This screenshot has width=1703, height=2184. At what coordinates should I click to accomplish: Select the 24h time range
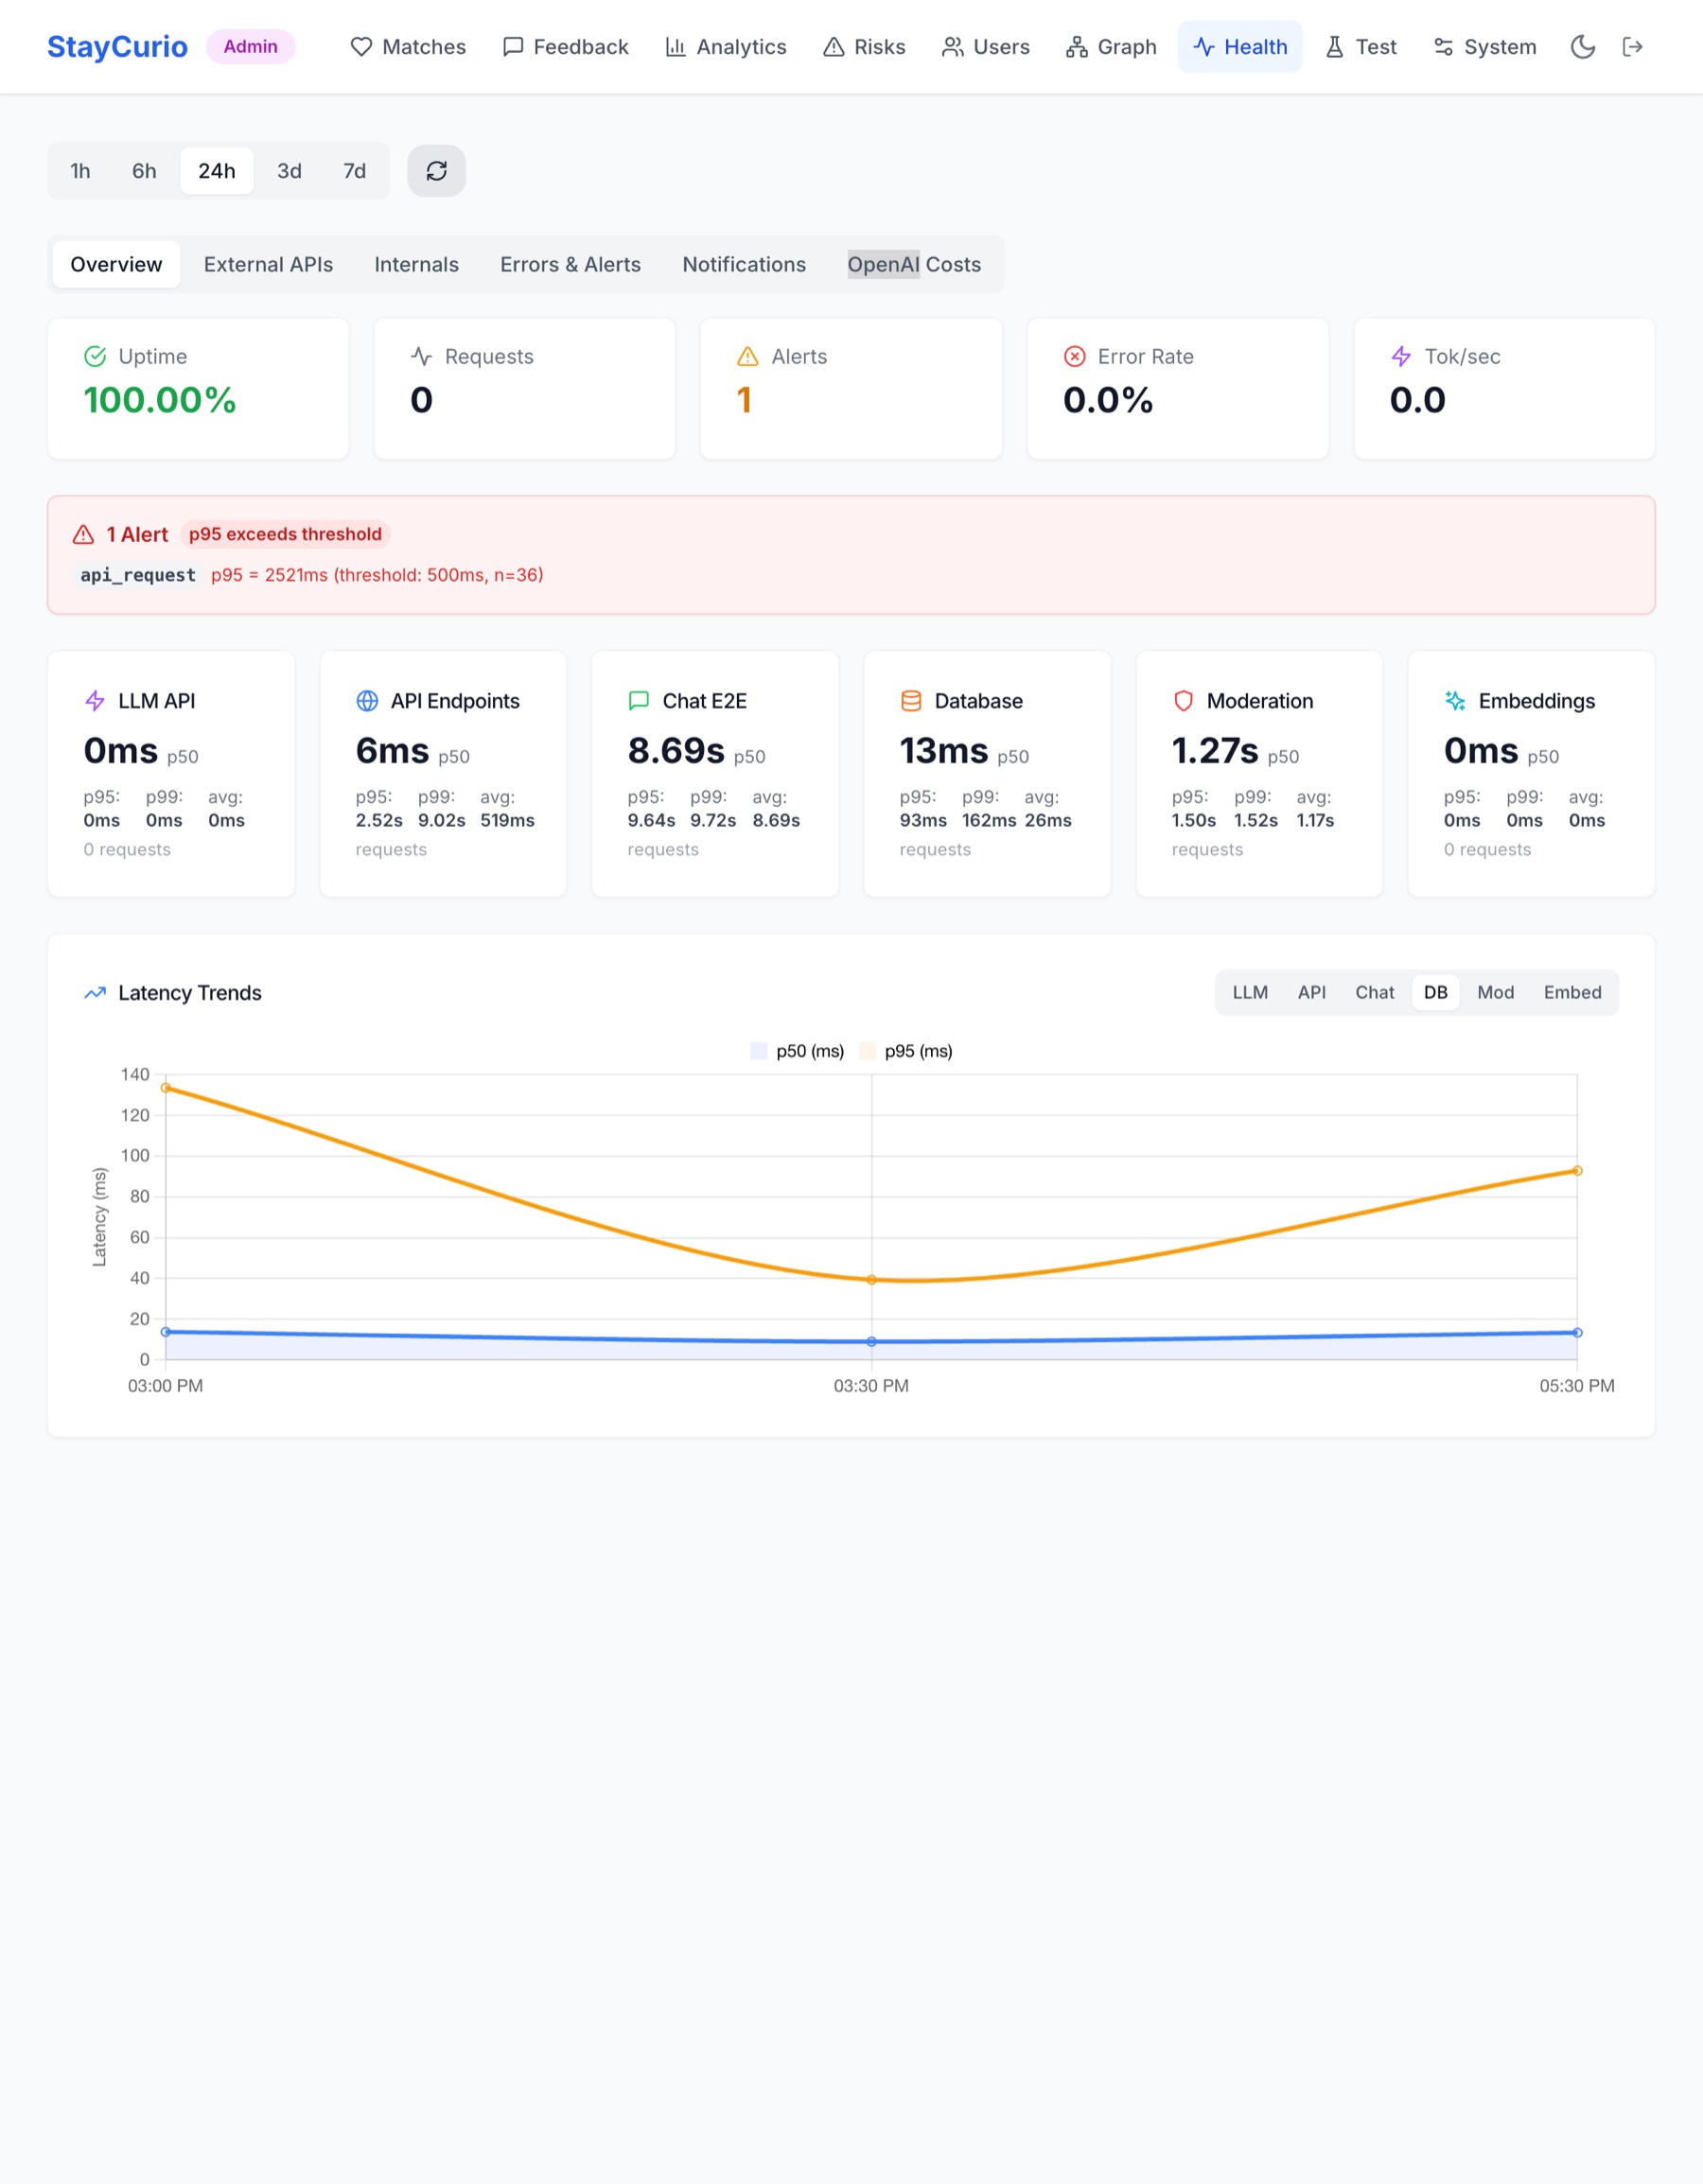click(x=217, y=171)
